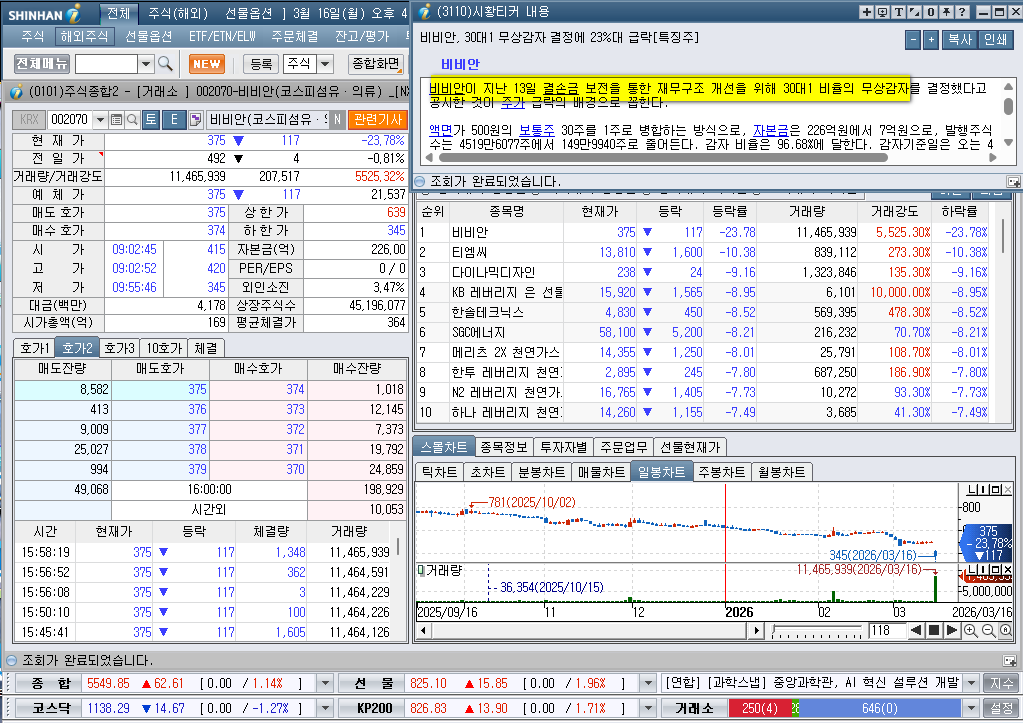Switch to 10호가 tab
Viewport: 1023px width, 723px height.
coord(164,348)
